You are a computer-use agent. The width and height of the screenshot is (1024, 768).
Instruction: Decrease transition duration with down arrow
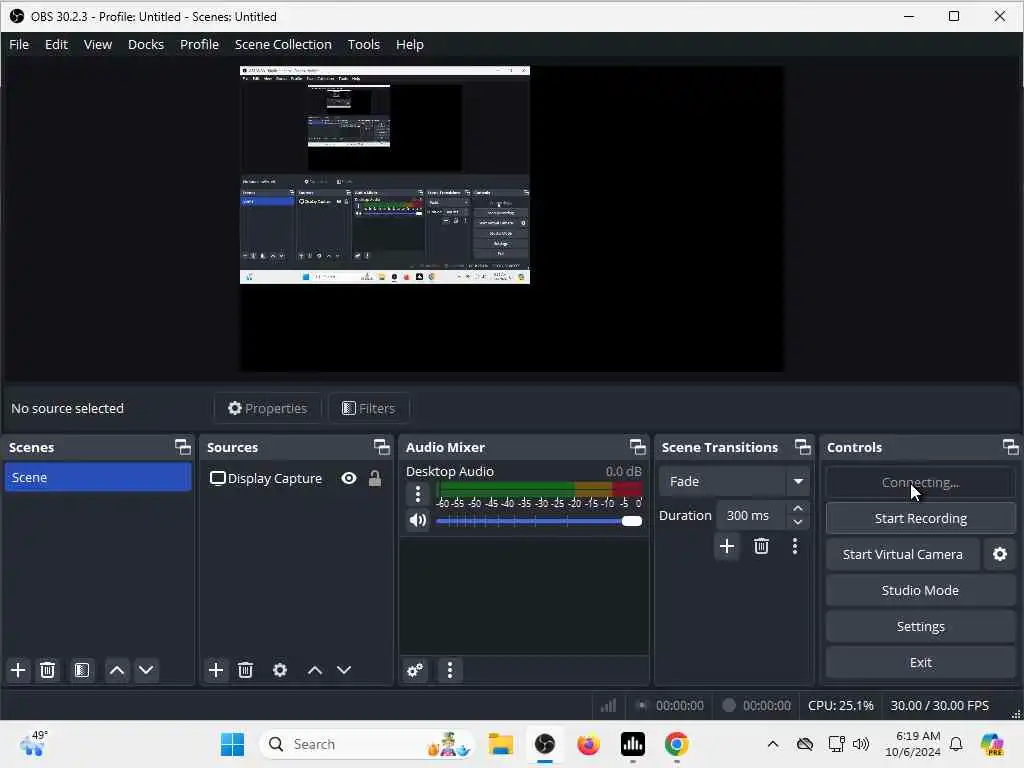tap(797, 522)
